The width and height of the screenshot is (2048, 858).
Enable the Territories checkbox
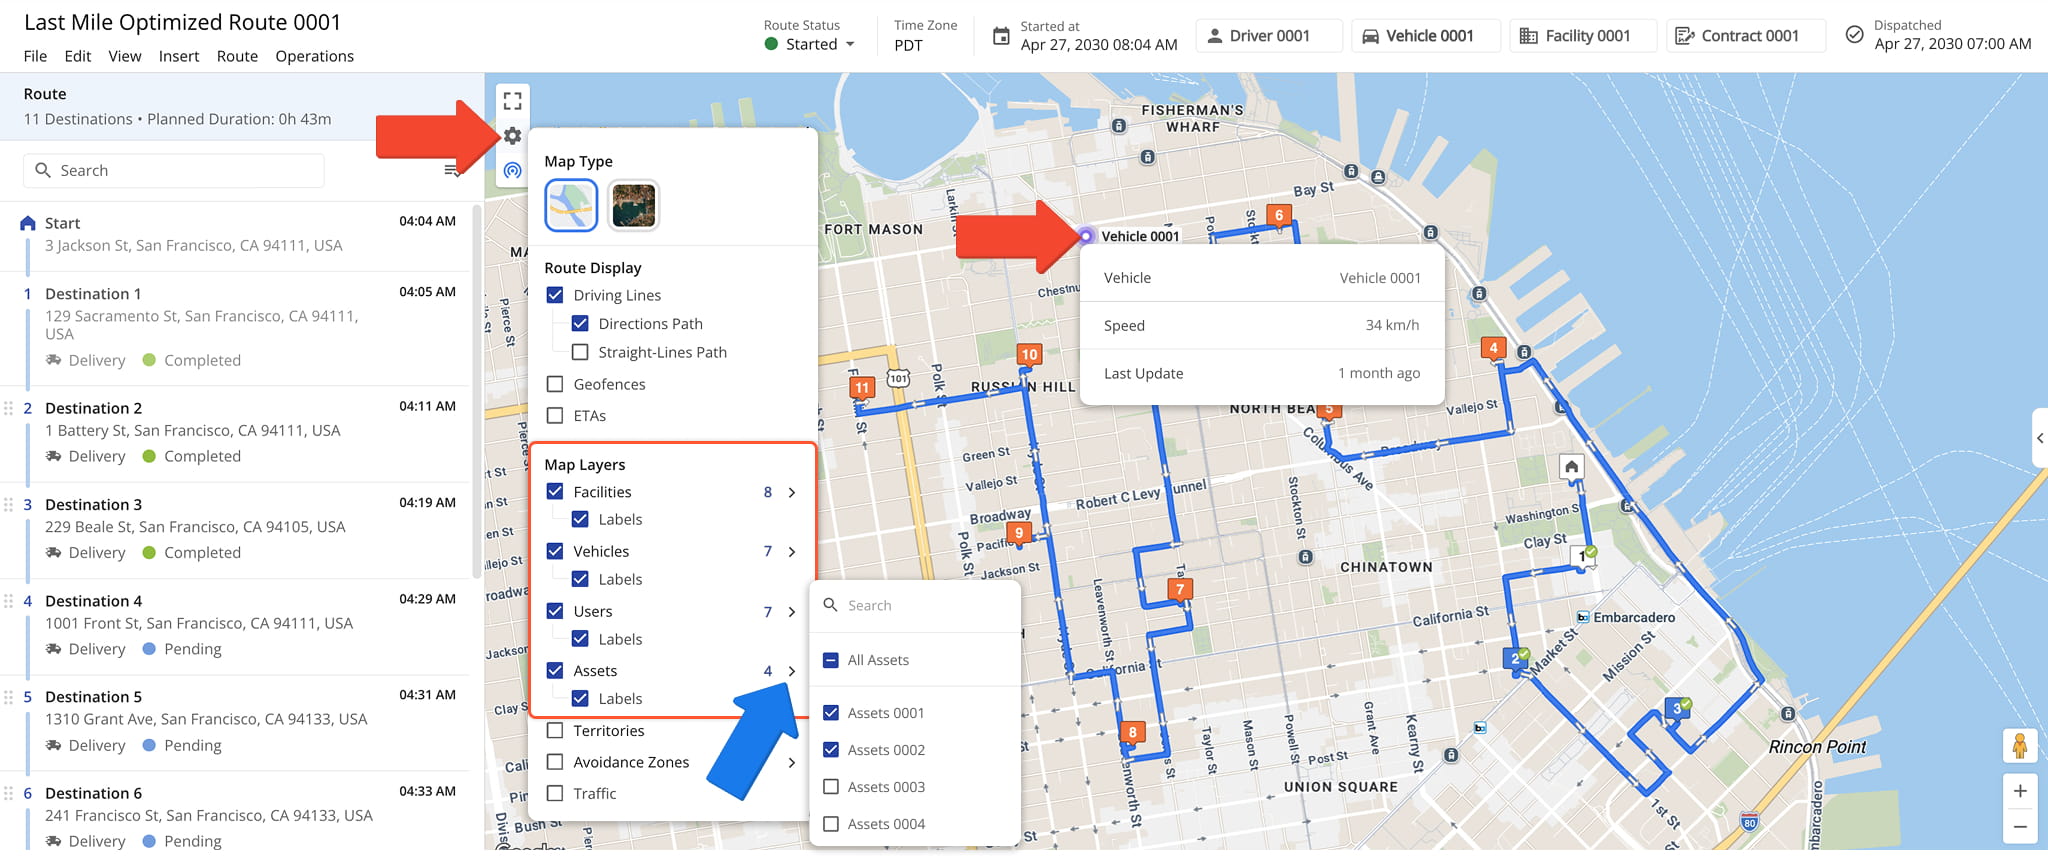(555, 731)
